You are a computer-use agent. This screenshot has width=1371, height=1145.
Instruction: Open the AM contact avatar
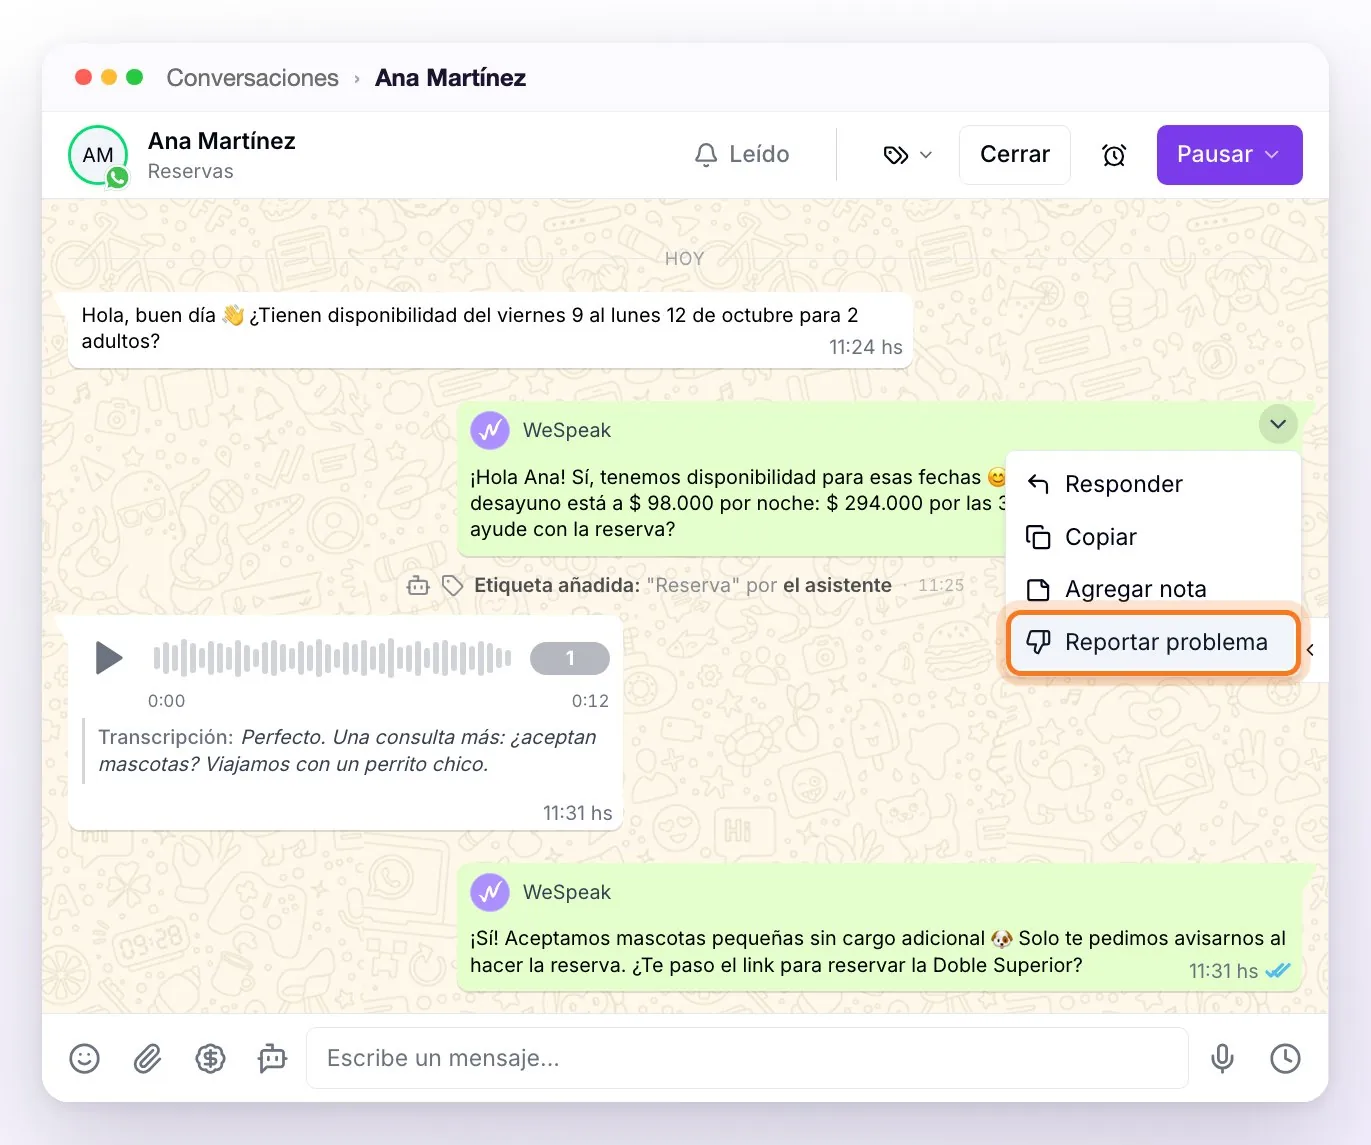(98, 155)
